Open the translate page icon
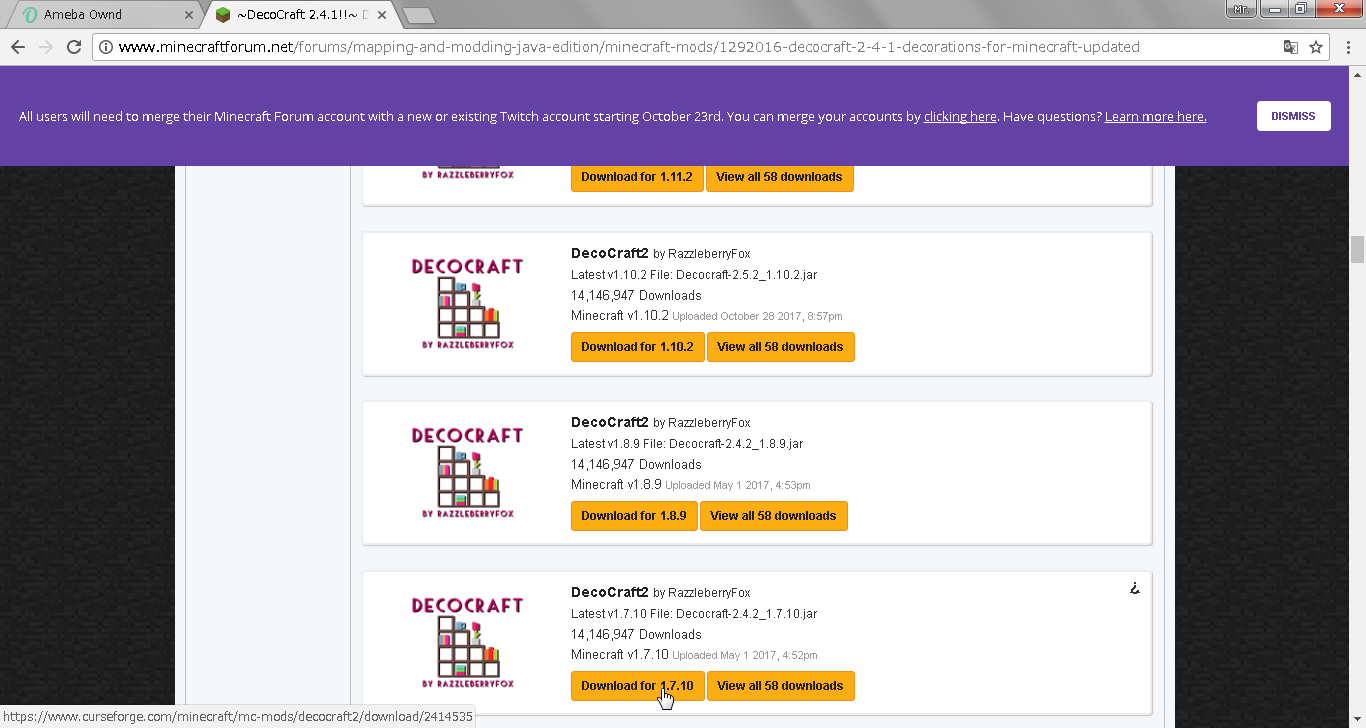The image size is (1366, 728). (x=1291, y=47)
